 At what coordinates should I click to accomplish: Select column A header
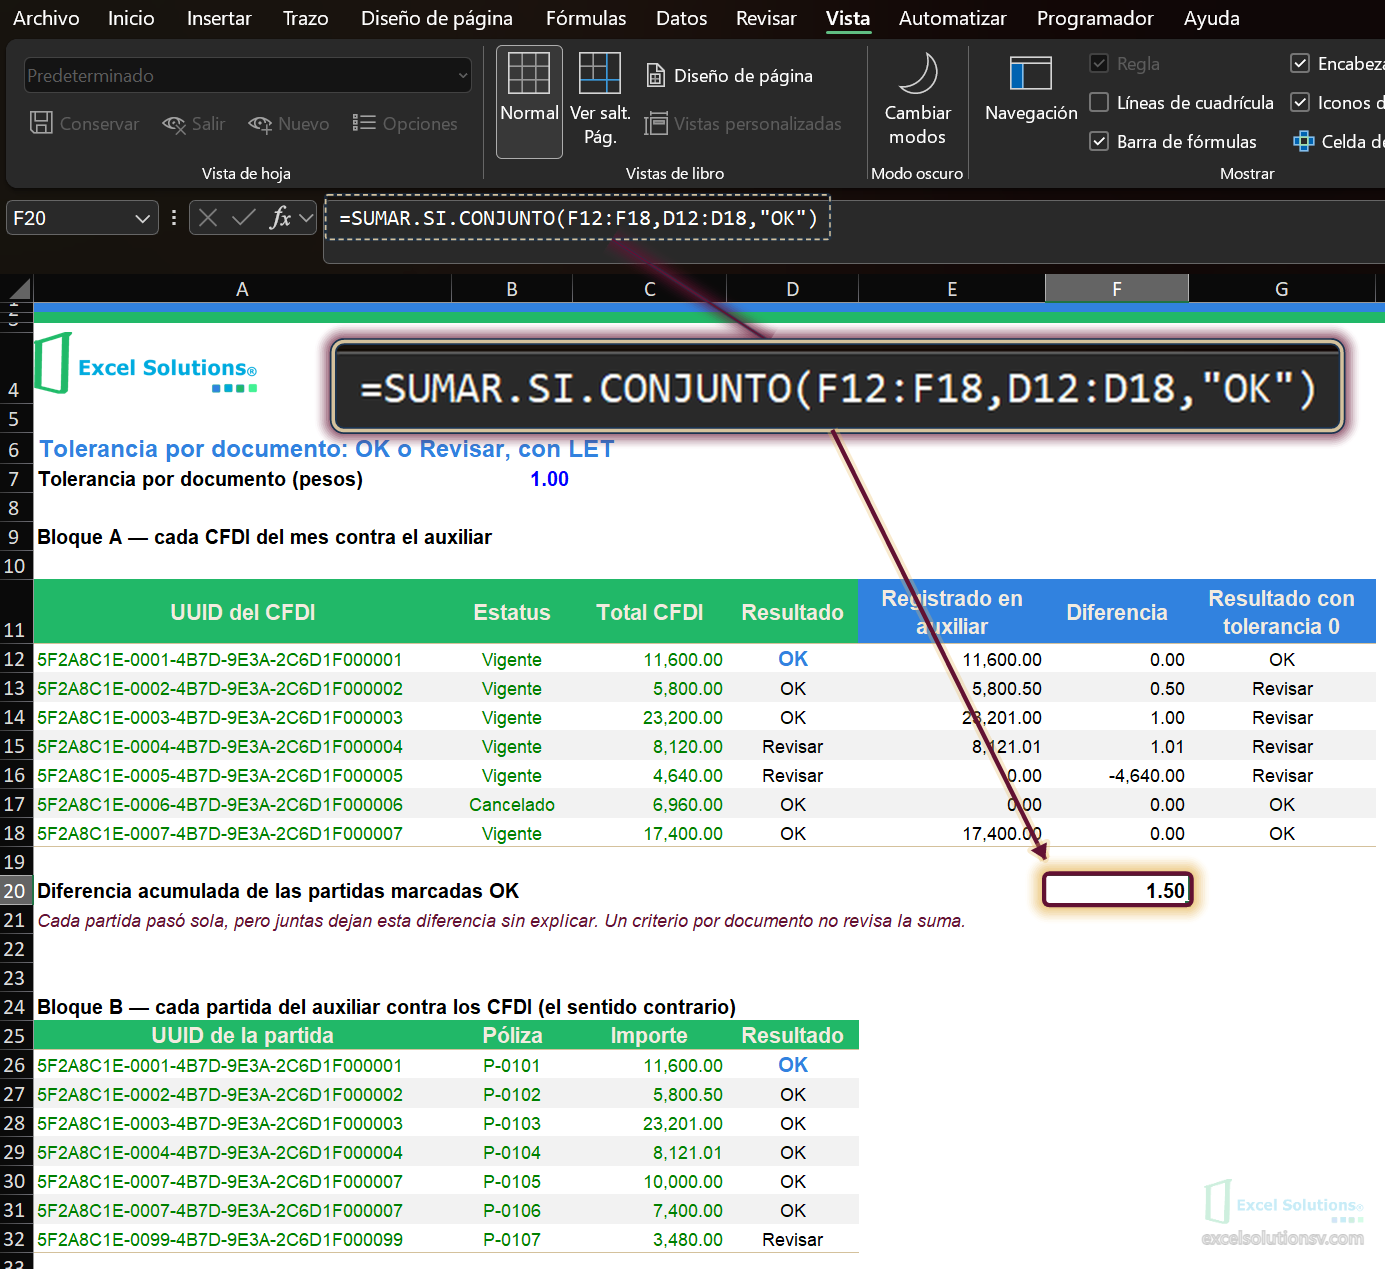coord(242,289)
